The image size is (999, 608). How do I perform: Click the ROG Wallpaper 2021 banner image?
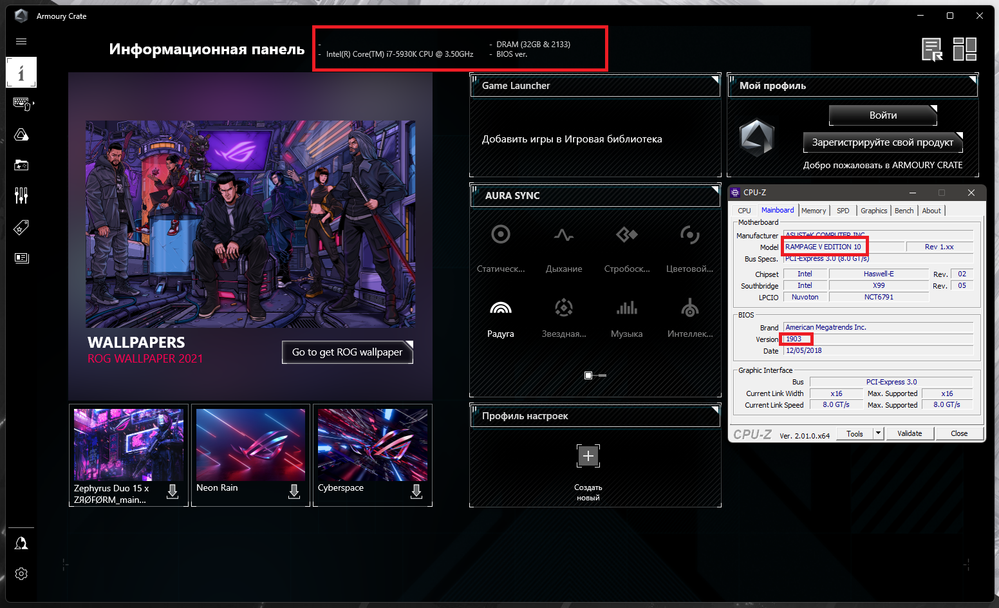[x=250, y=224]
